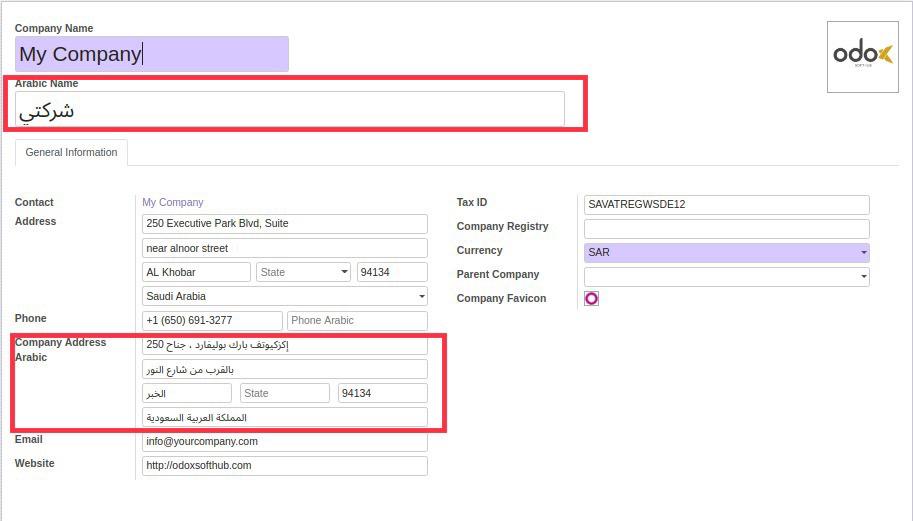Screen dimensions: 913x521
Task: Focus the Tax ID field
Action: click(x=726, y=205)
